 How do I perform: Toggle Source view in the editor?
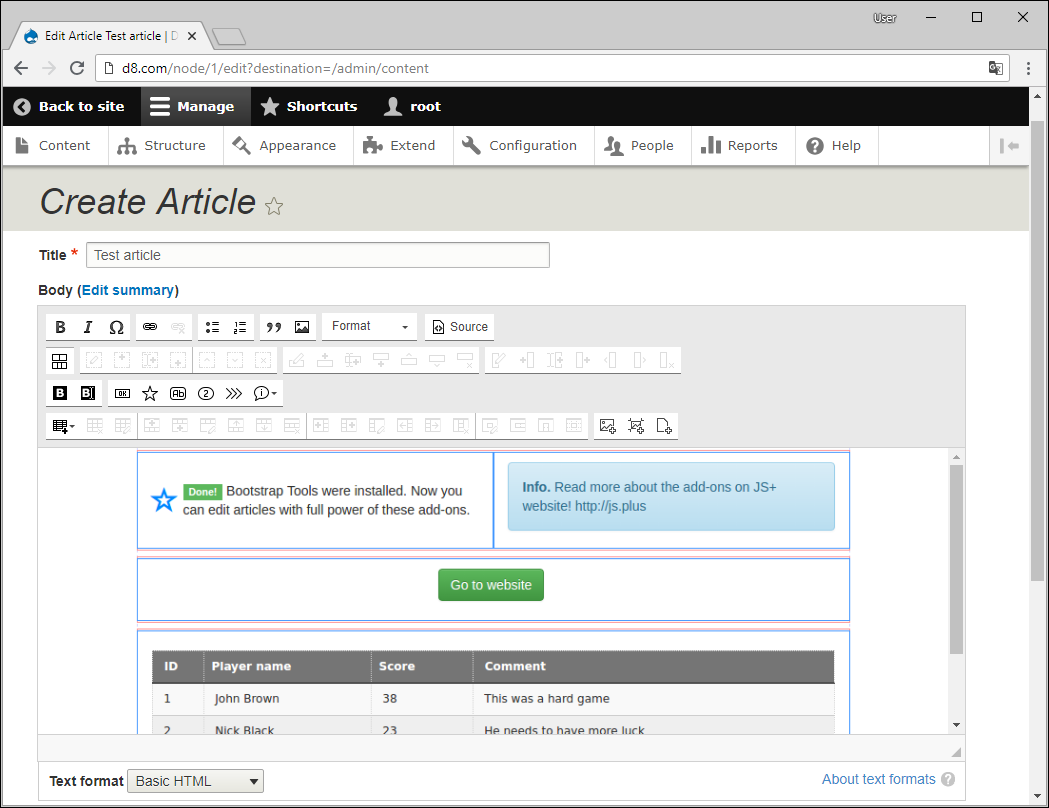[x=460, y=327]
